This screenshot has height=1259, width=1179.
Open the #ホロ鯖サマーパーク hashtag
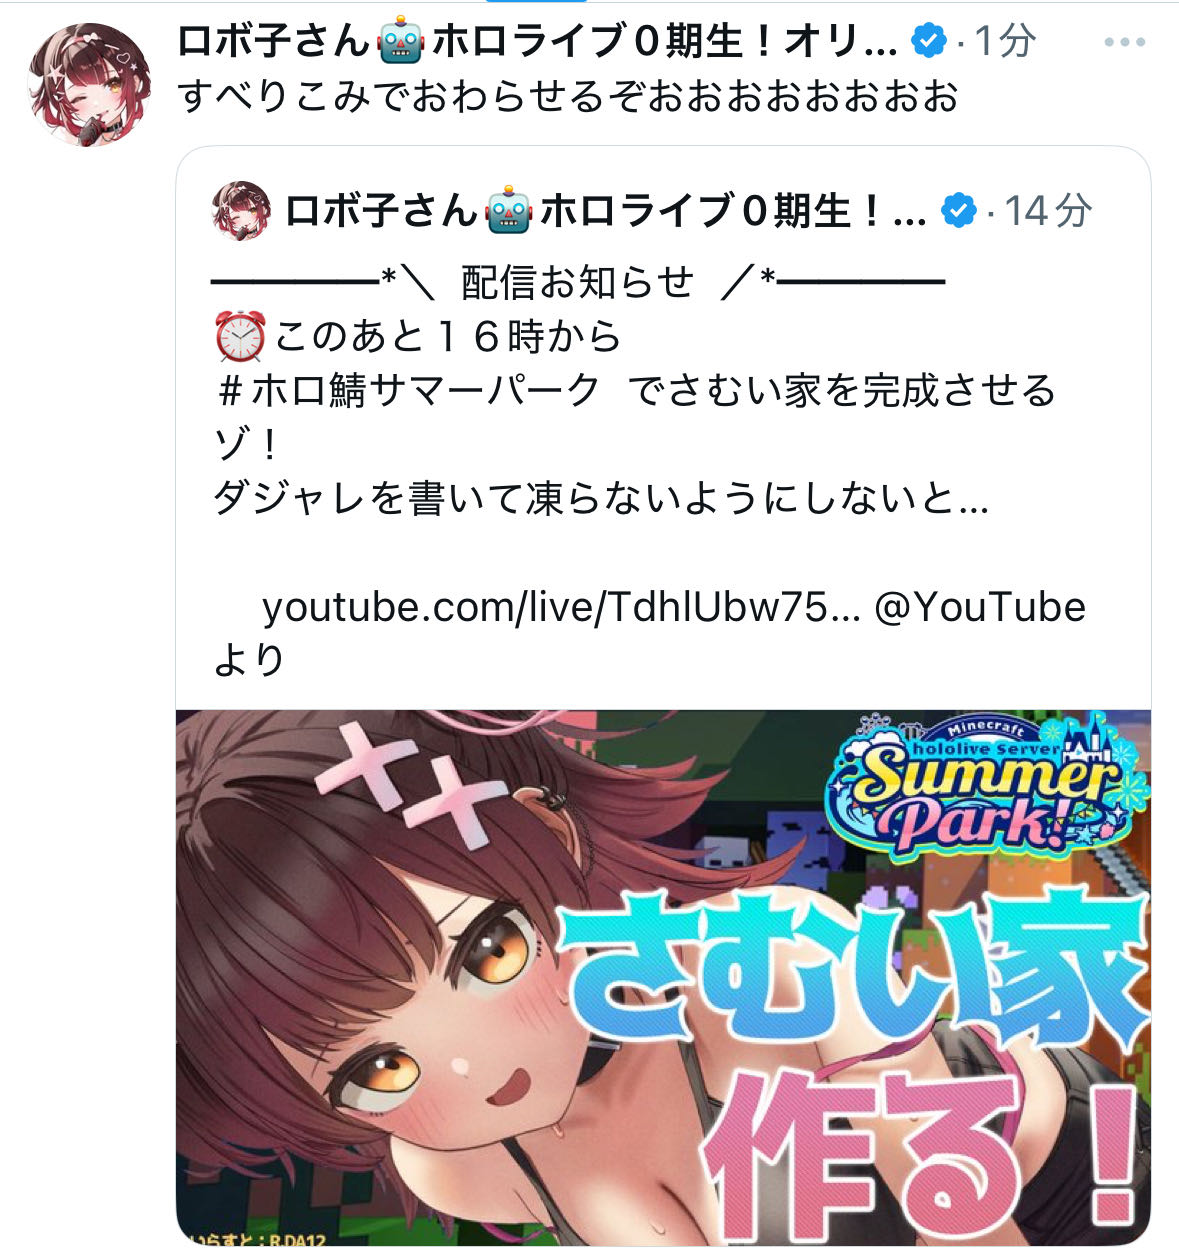click(x=408, y=390)
